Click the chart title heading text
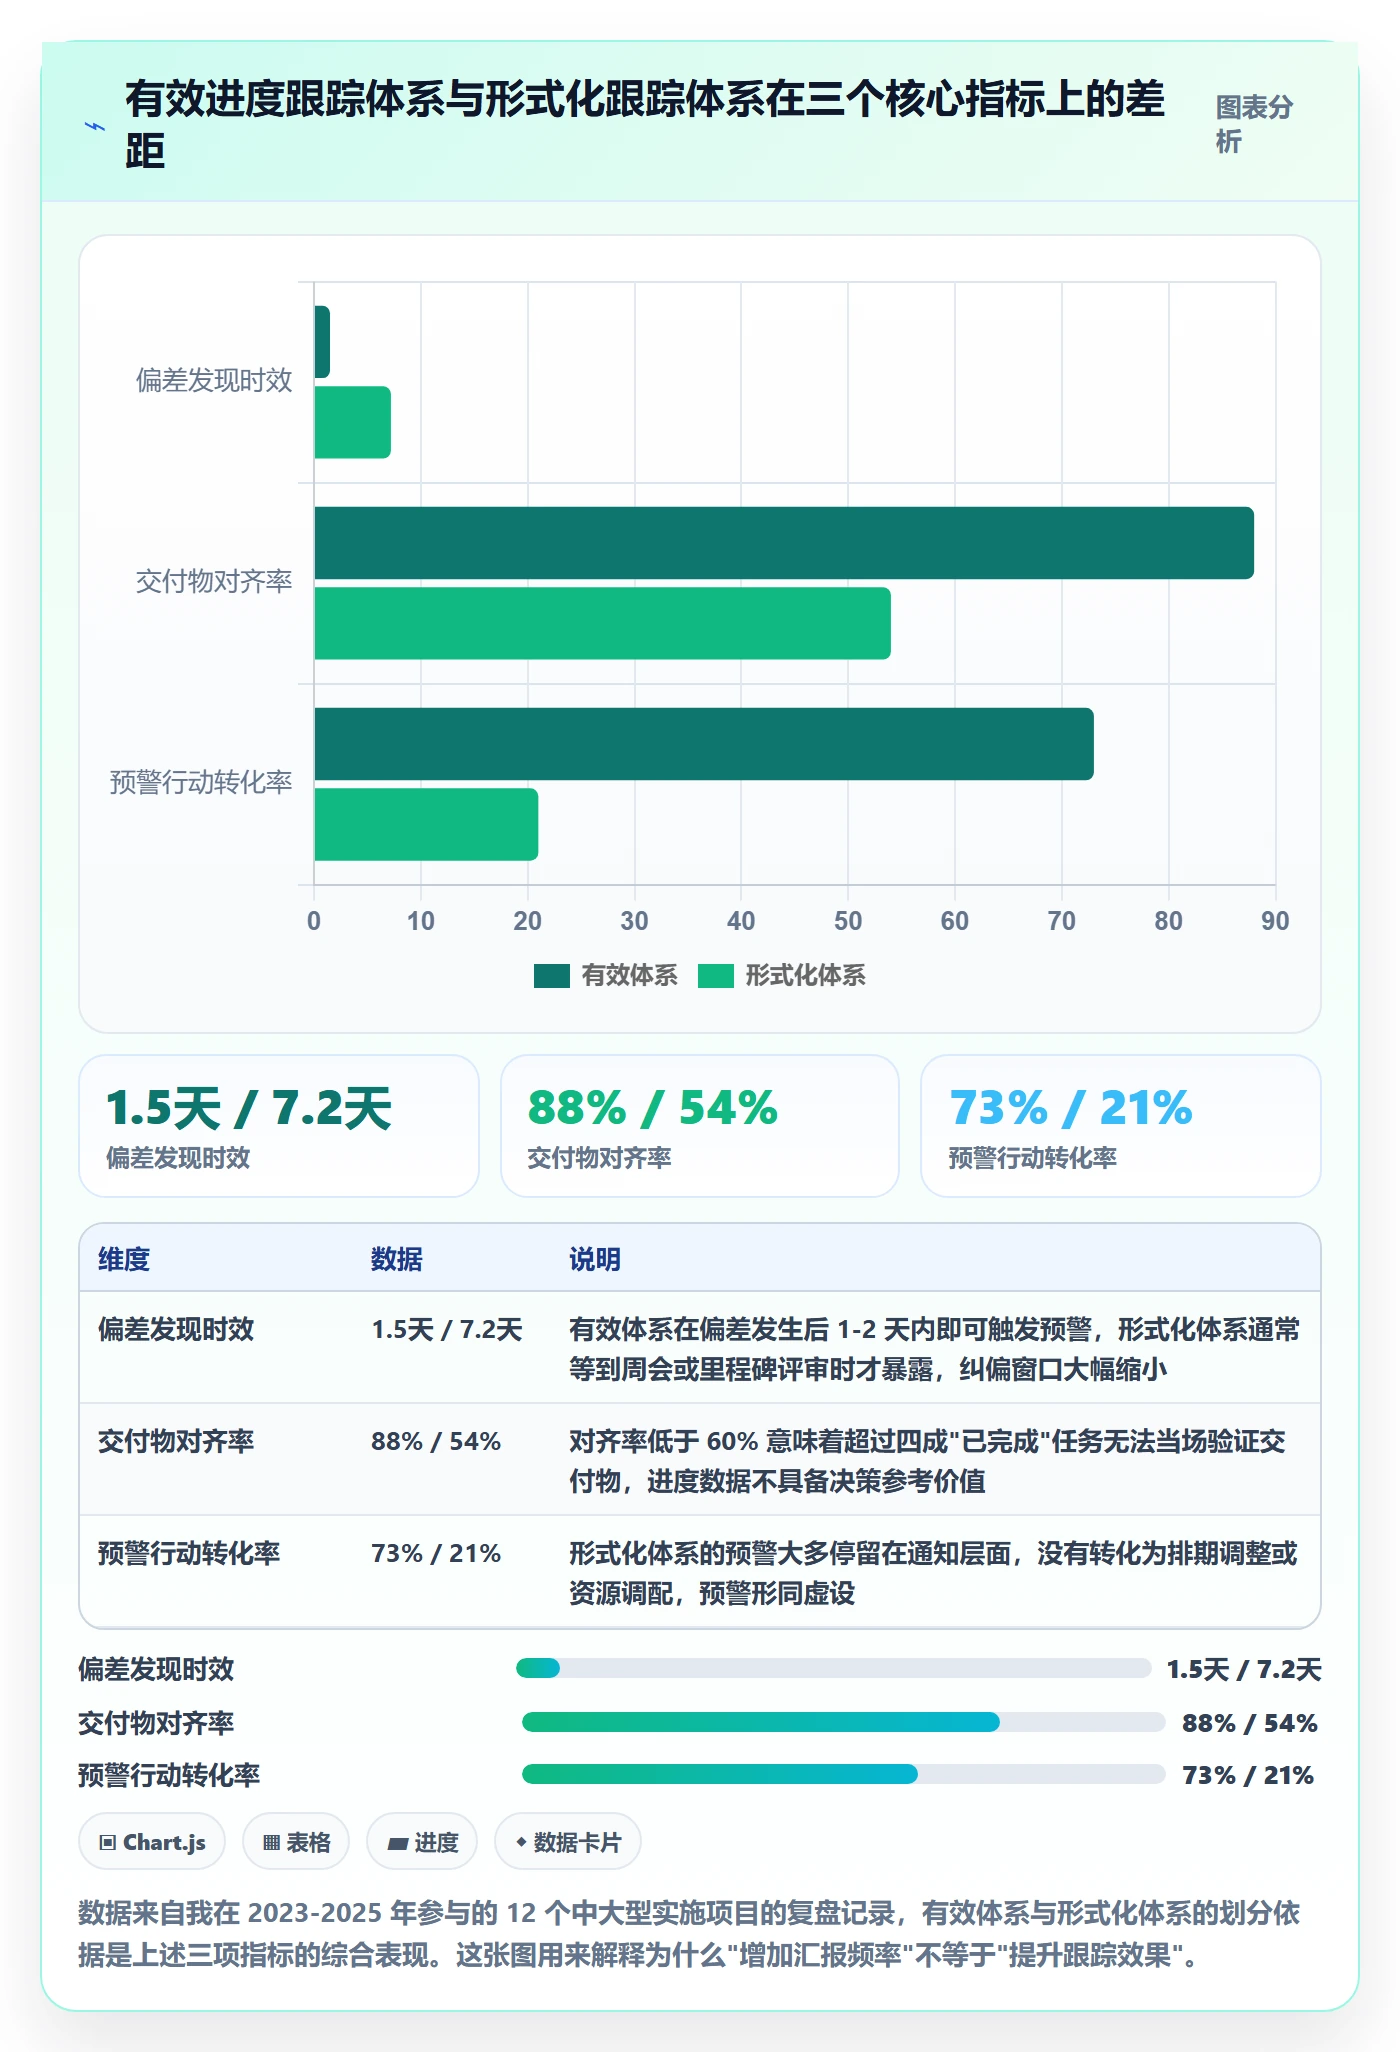The image size is (1400, 2052). [x=645, y=125]
